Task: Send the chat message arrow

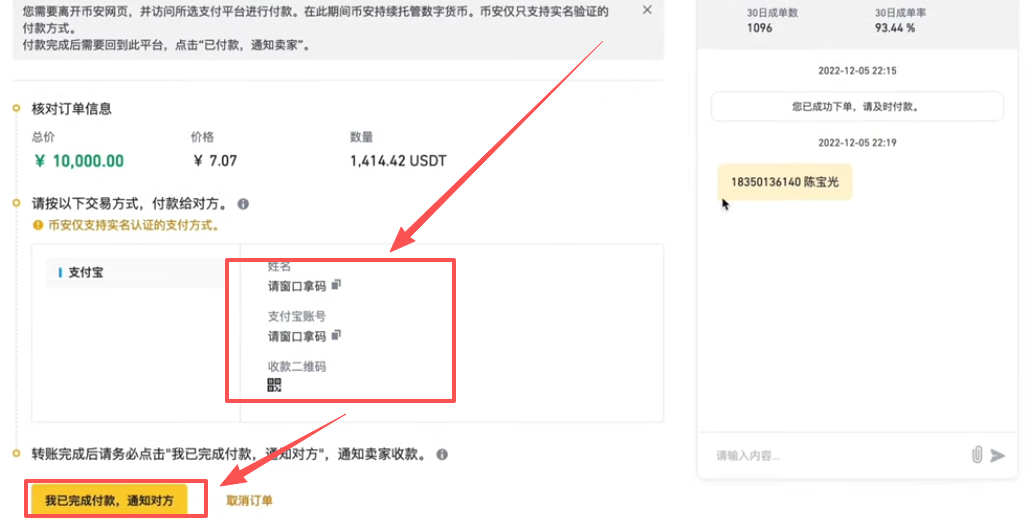Action: click(x=998, y=455)
